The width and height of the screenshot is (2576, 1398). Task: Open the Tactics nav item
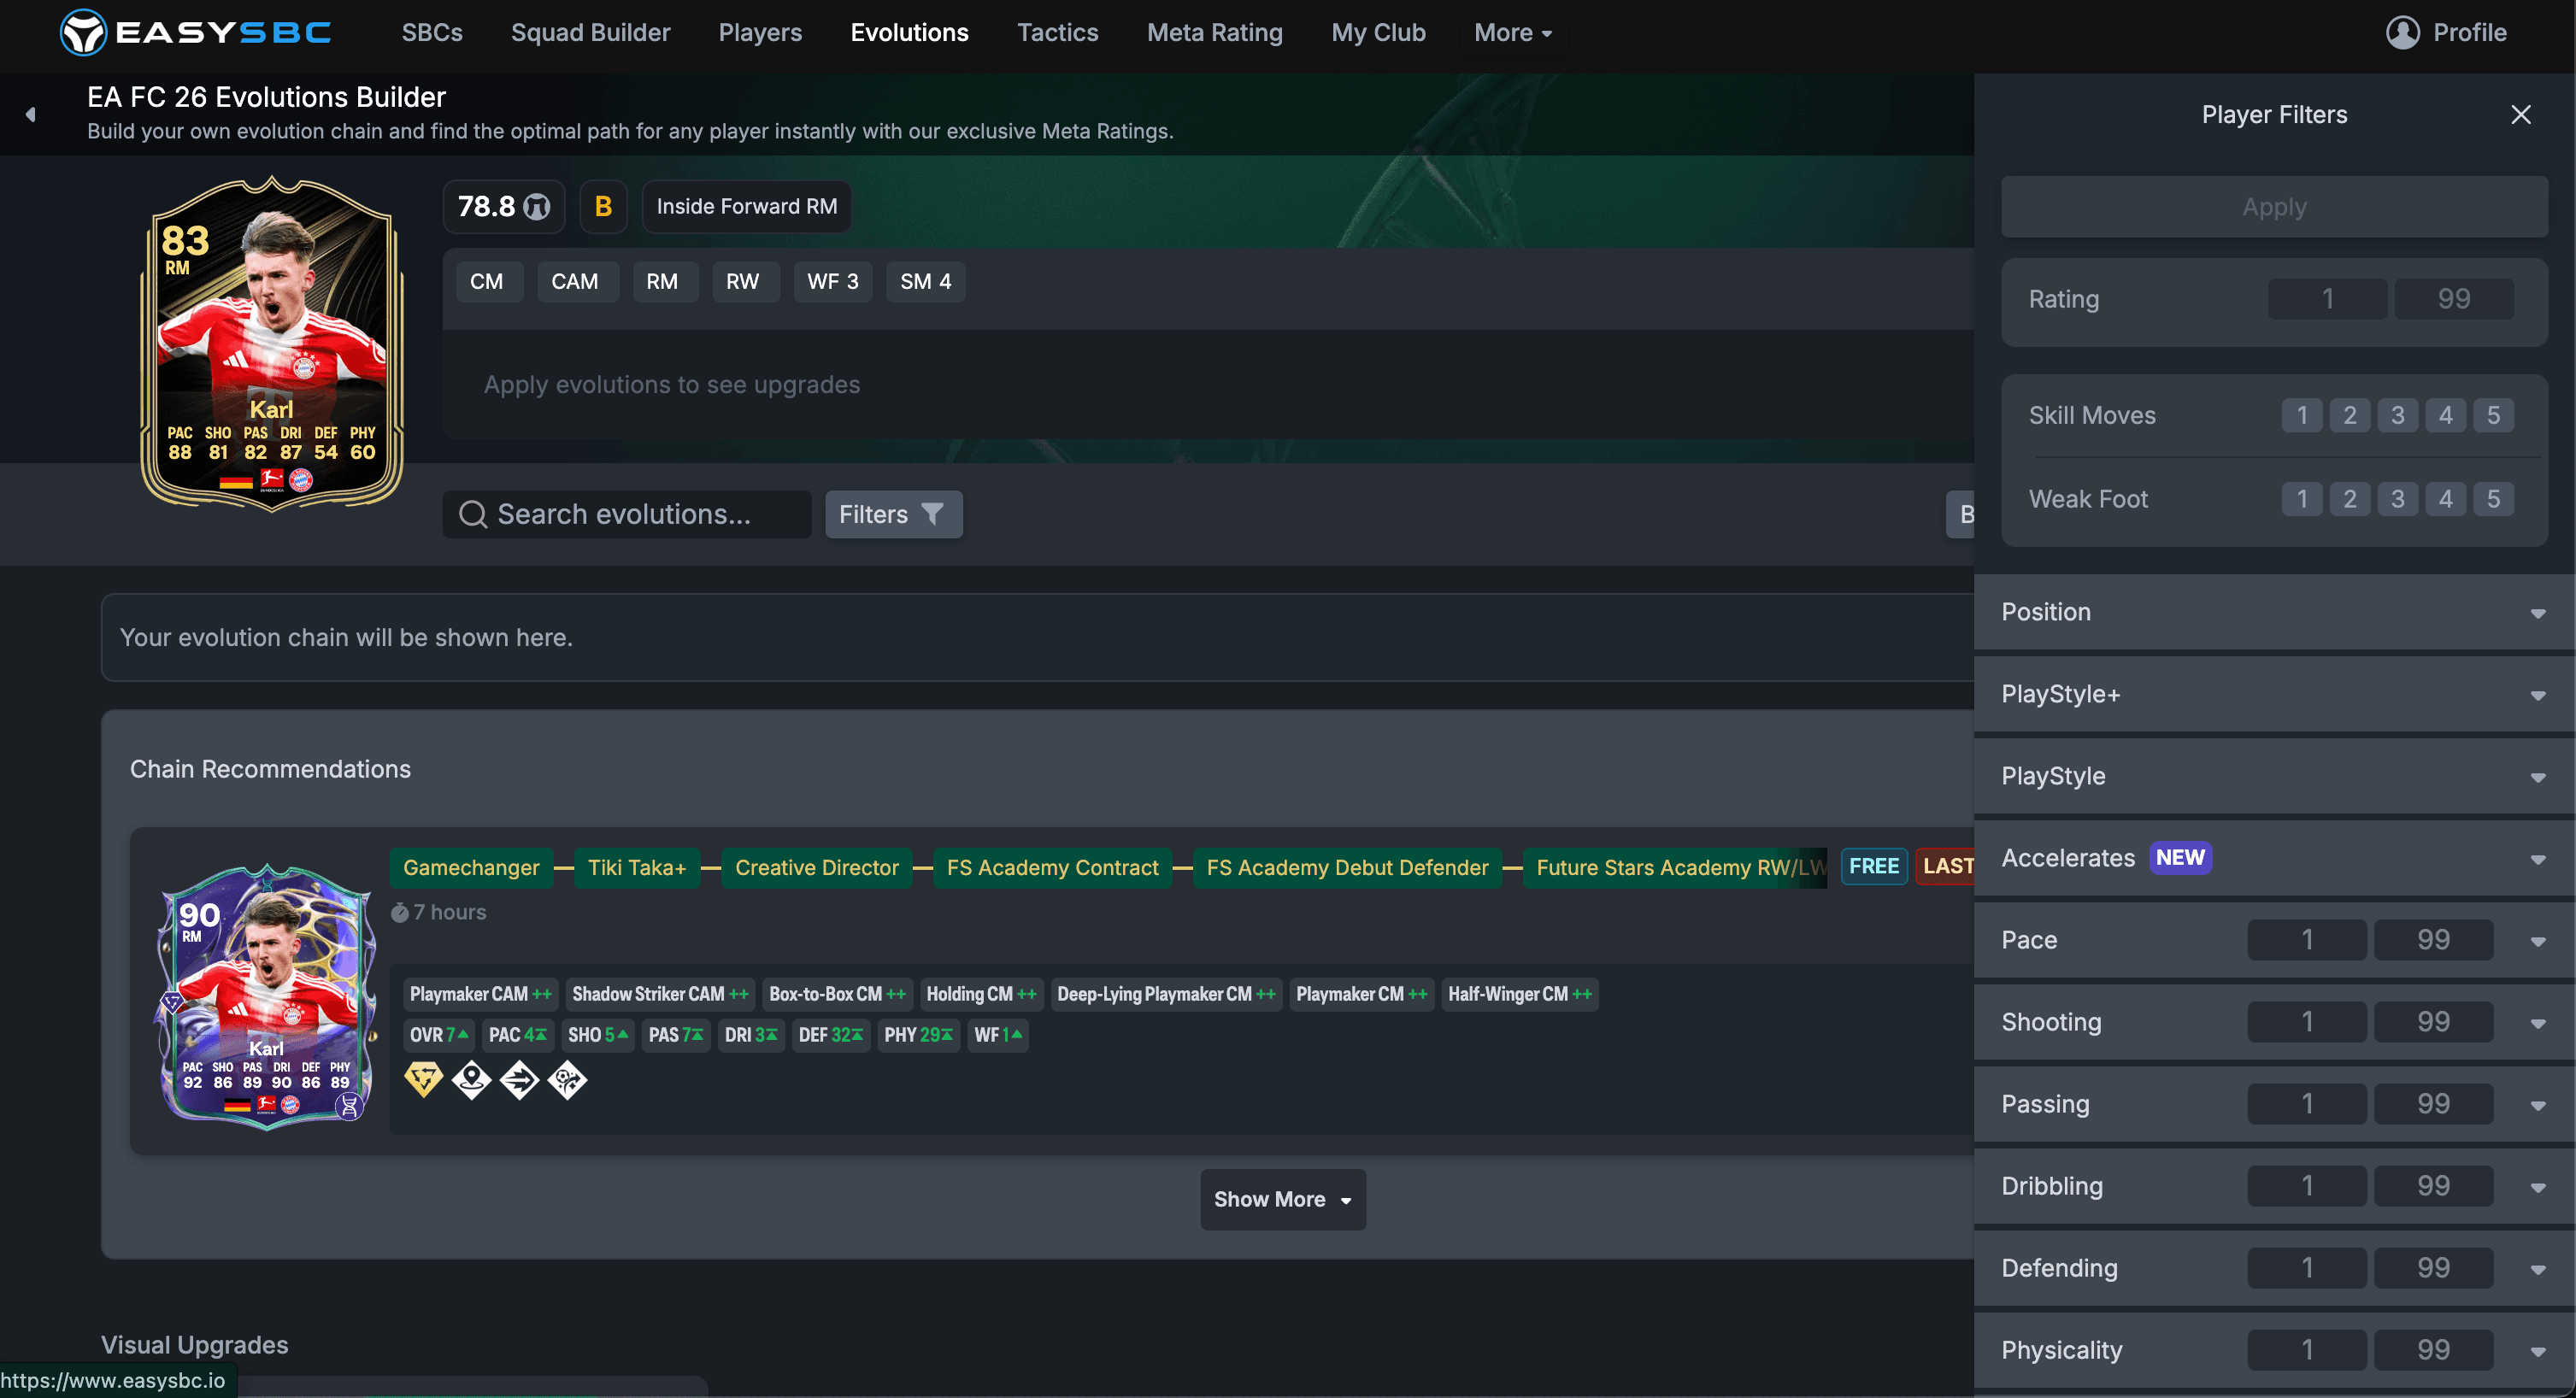[x=1057, y=33]
